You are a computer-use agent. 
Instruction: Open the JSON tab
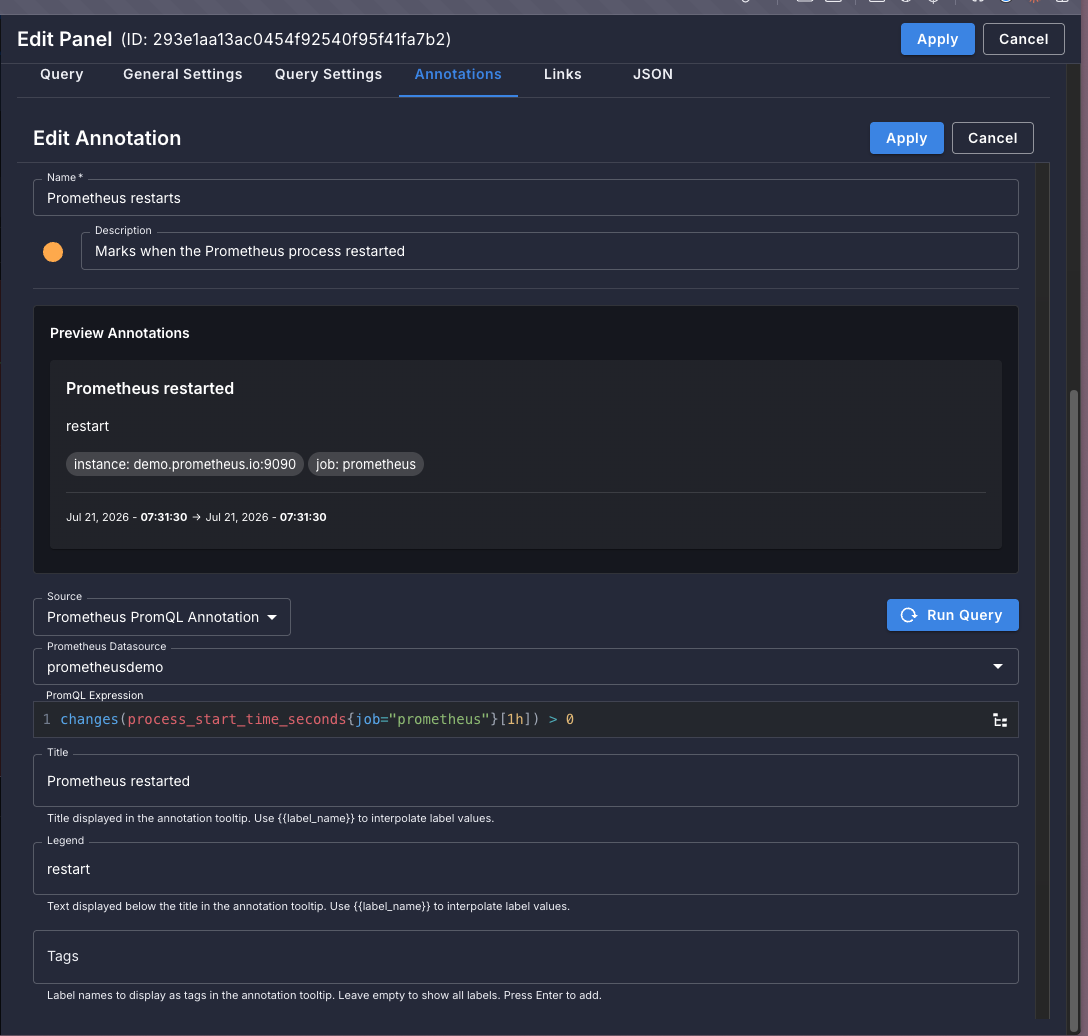point(652,74)
